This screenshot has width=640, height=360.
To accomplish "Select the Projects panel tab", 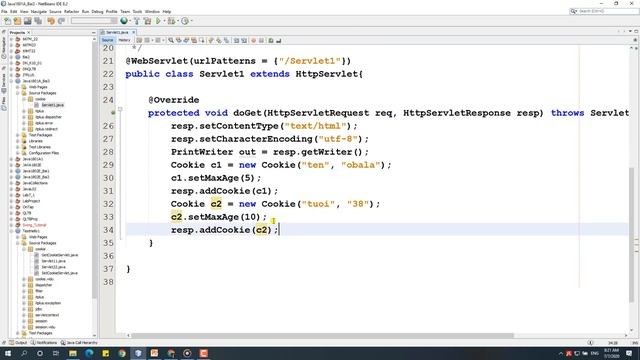I will [17, 32].
